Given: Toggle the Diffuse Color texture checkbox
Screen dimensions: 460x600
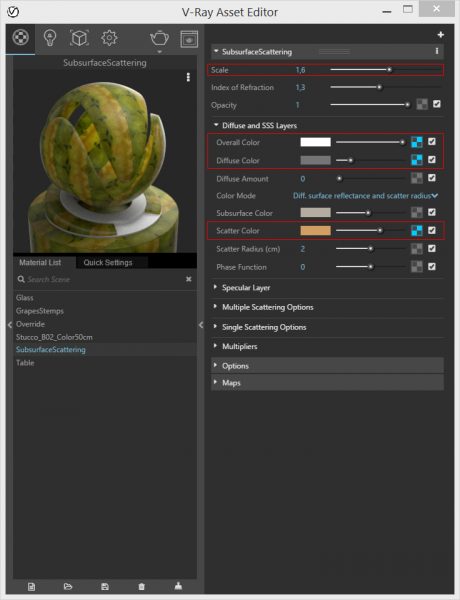Looking at the screenshot, I should click(432, 160).
